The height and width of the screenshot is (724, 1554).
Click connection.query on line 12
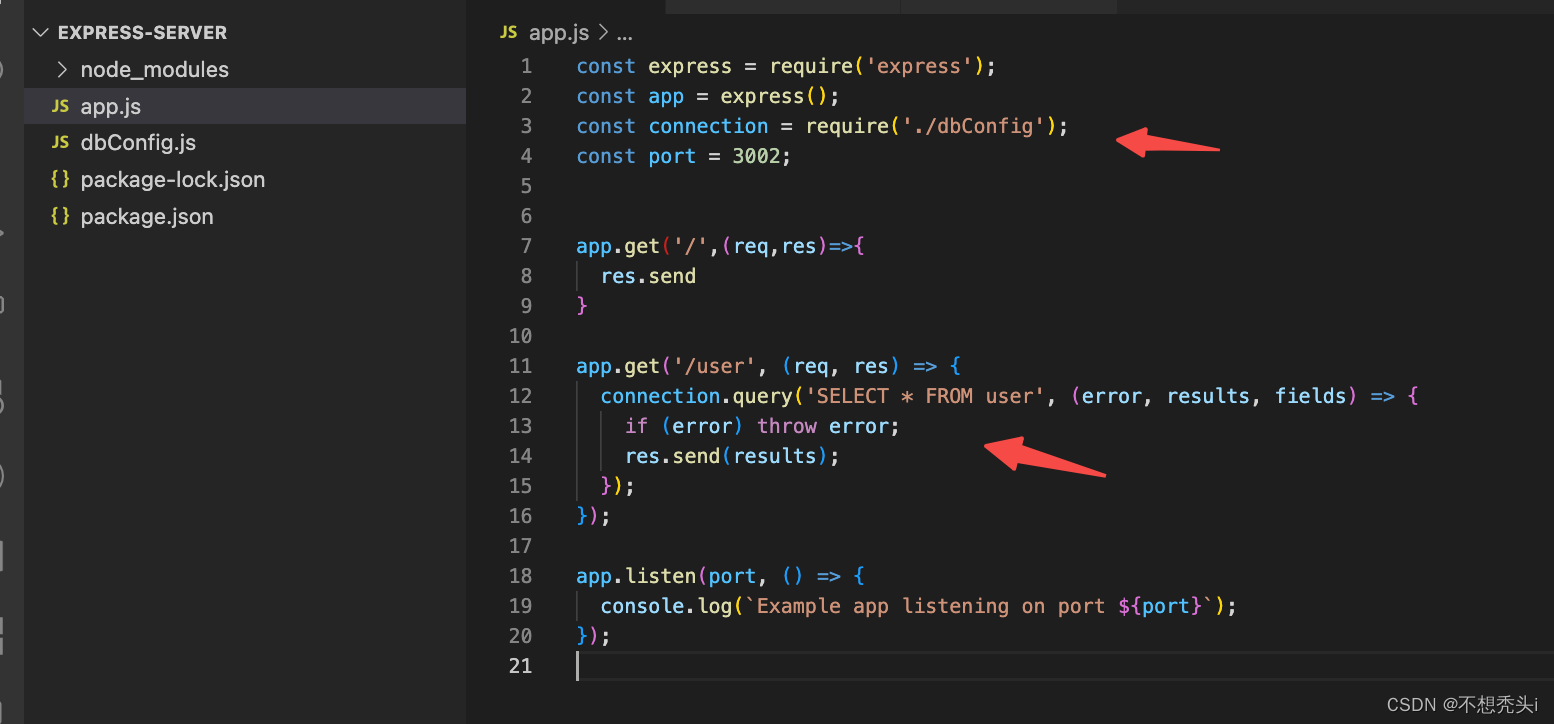pos(697,396)
